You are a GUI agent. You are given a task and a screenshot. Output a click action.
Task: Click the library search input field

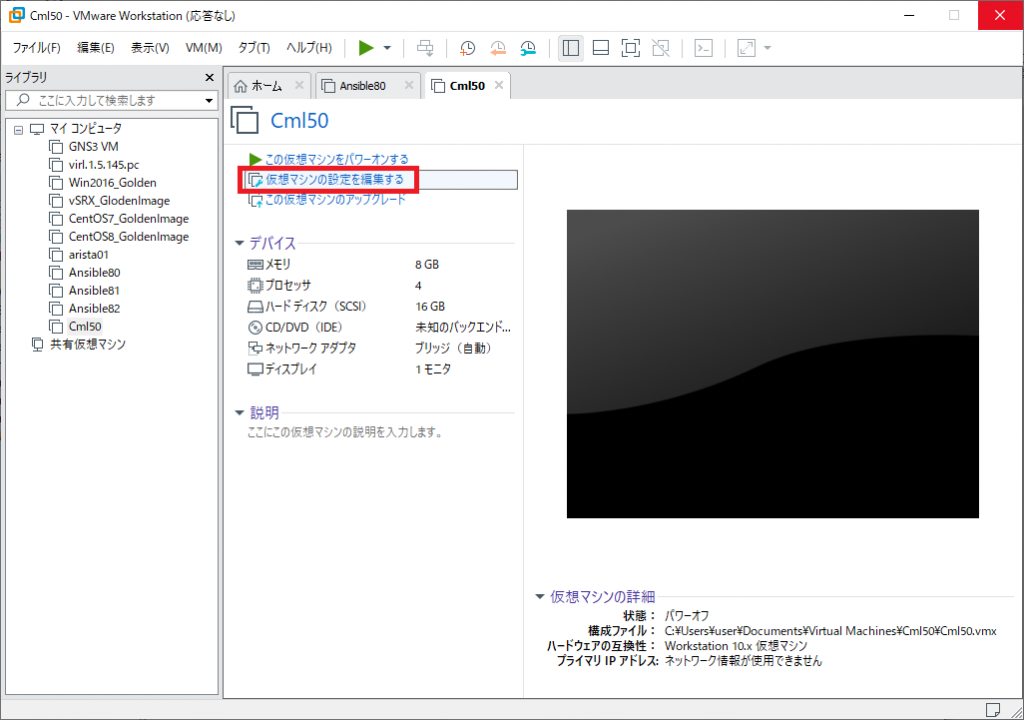click(105, 100)
